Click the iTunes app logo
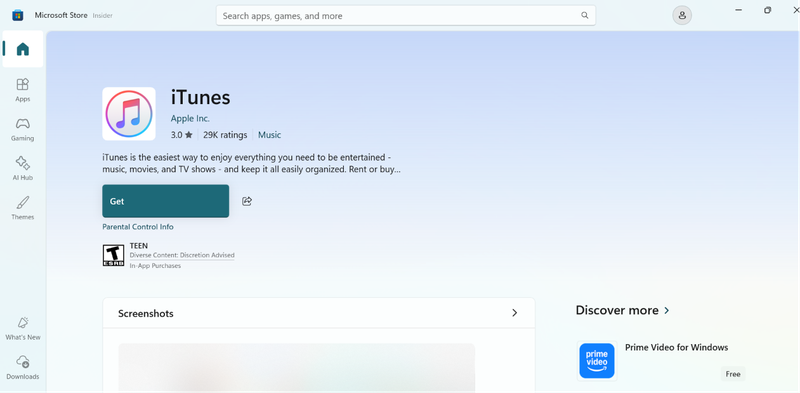 pos(129,114)
